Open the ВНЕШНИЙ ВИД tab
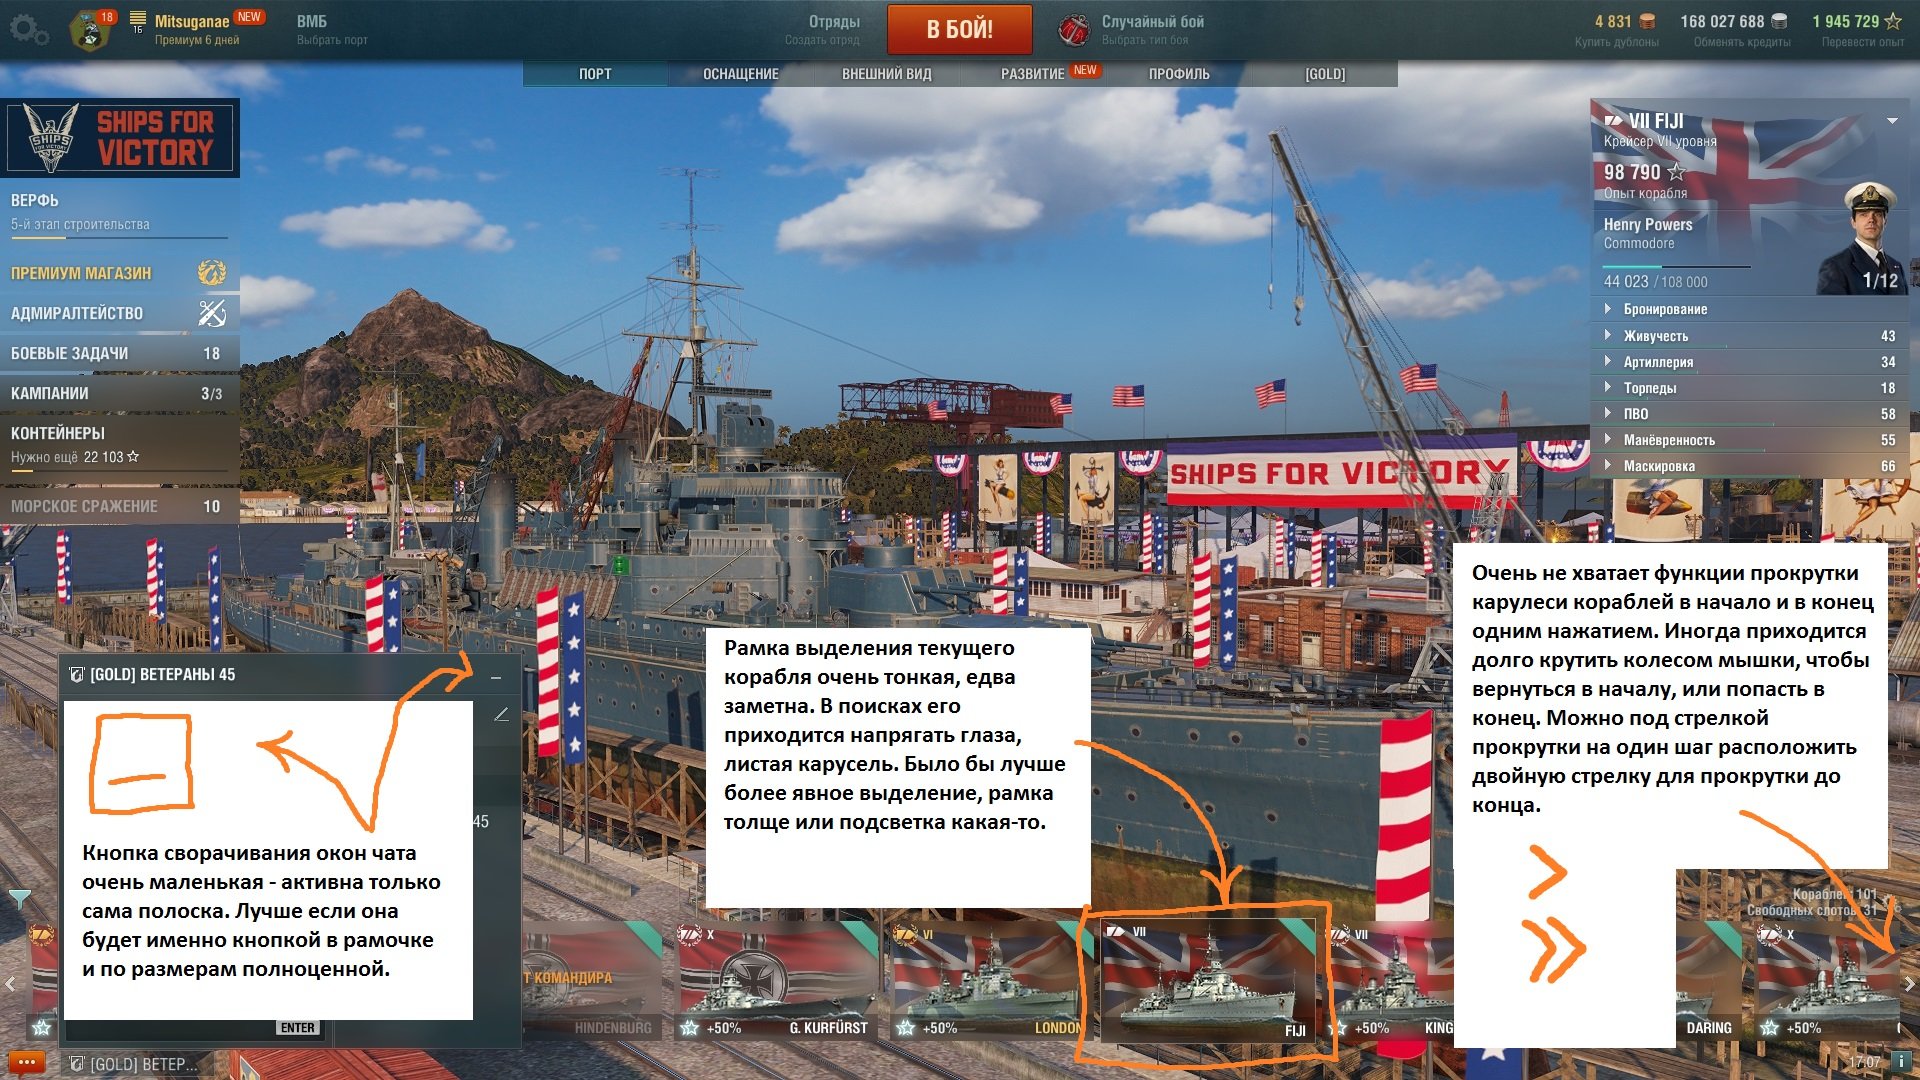 click(886, 74)
